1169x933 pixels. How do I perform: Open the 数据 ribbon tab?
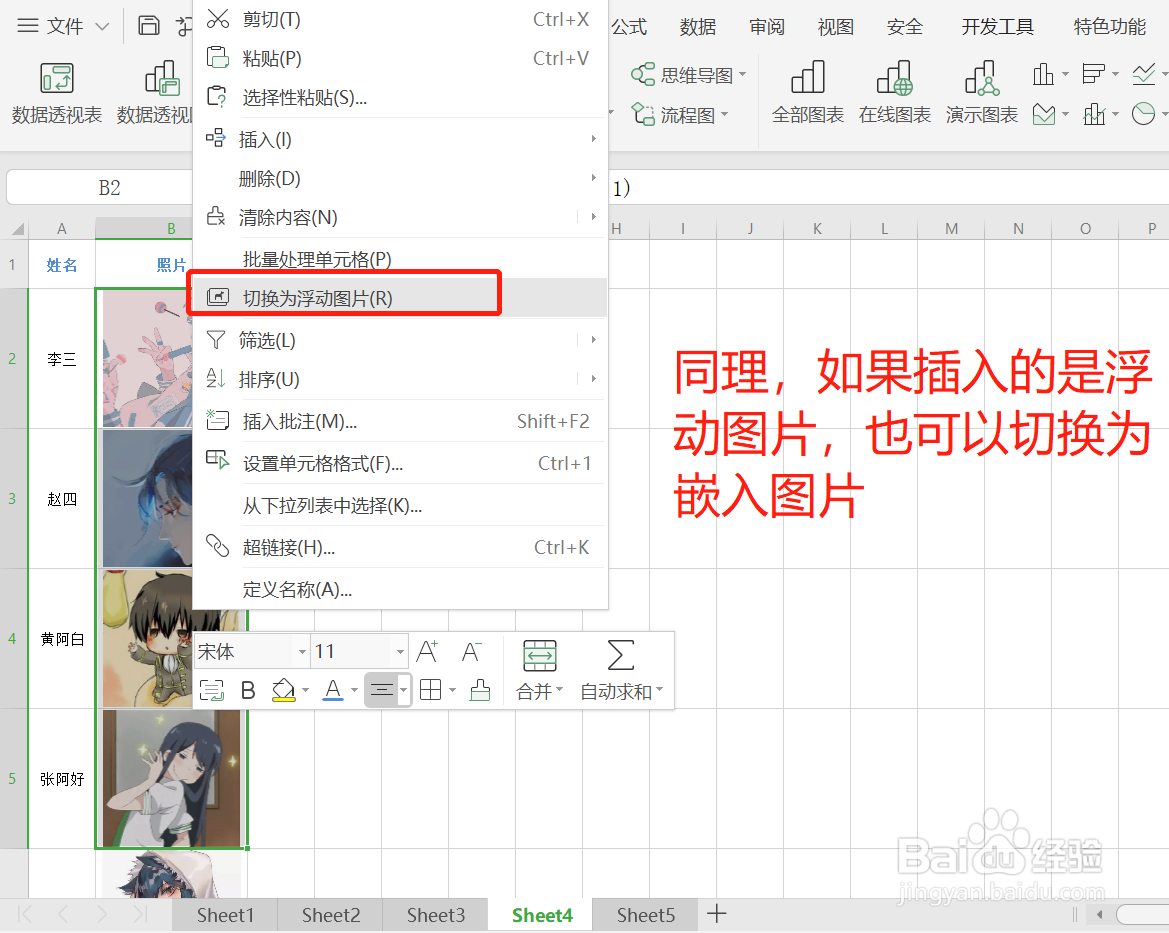(x=698, y=27)
